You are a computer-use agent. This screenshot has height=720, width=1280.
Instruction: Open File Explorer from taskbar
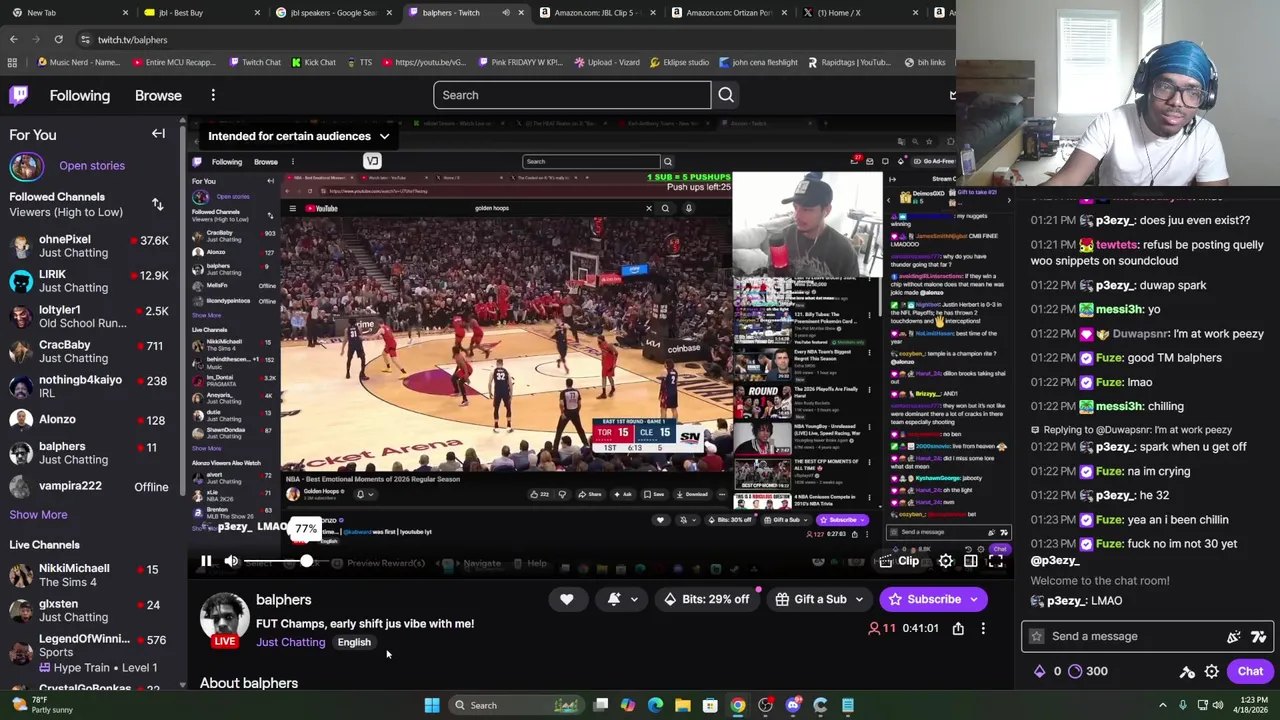click(x=682, y=705)
